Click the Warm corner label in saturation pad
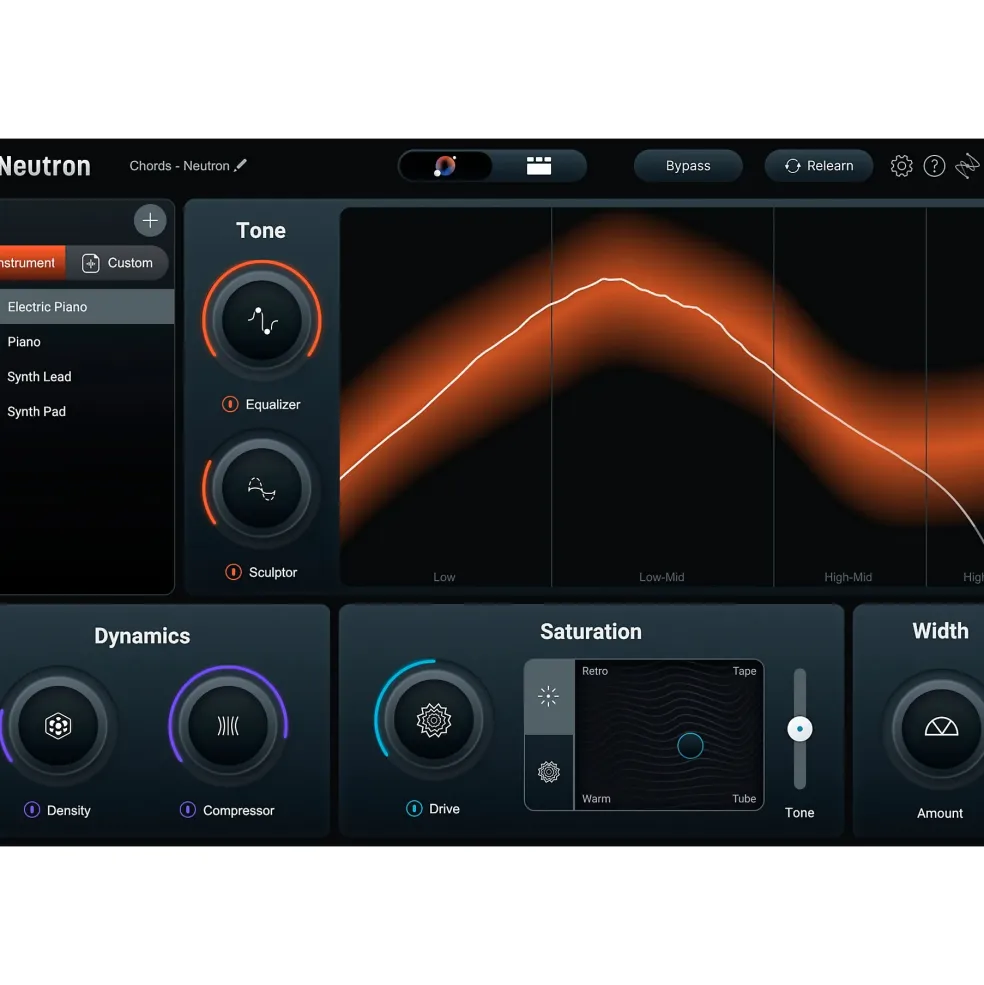The image size is (984, 985). [596, 798]
